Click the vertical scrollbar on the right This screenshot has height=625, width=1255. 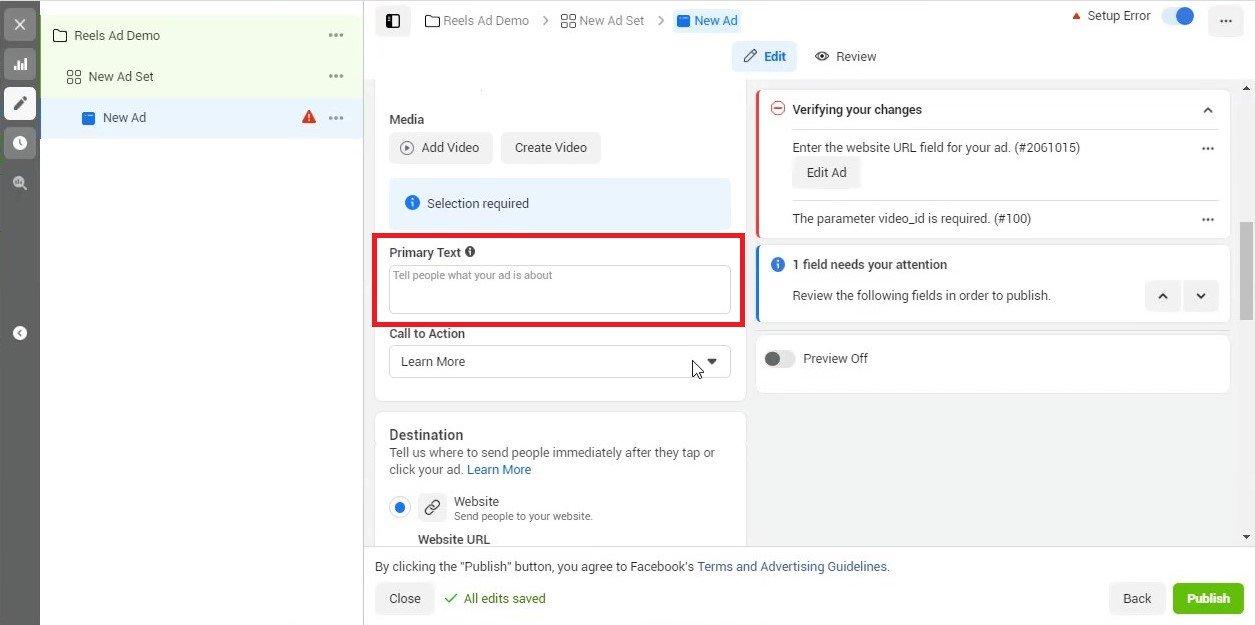[1246, 270]
